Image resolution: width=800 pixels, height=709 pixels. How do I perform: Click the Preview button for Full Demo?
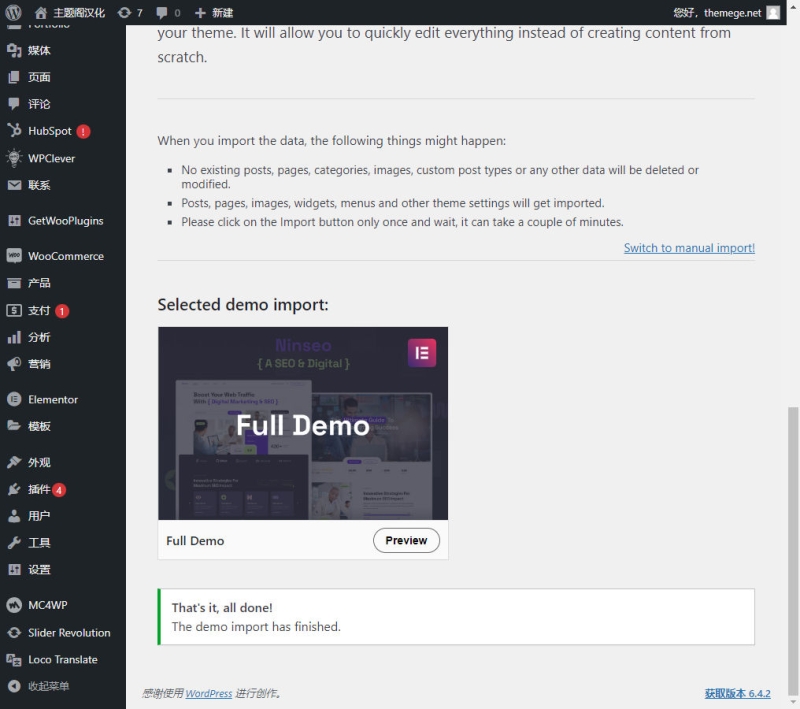point(406,540)
